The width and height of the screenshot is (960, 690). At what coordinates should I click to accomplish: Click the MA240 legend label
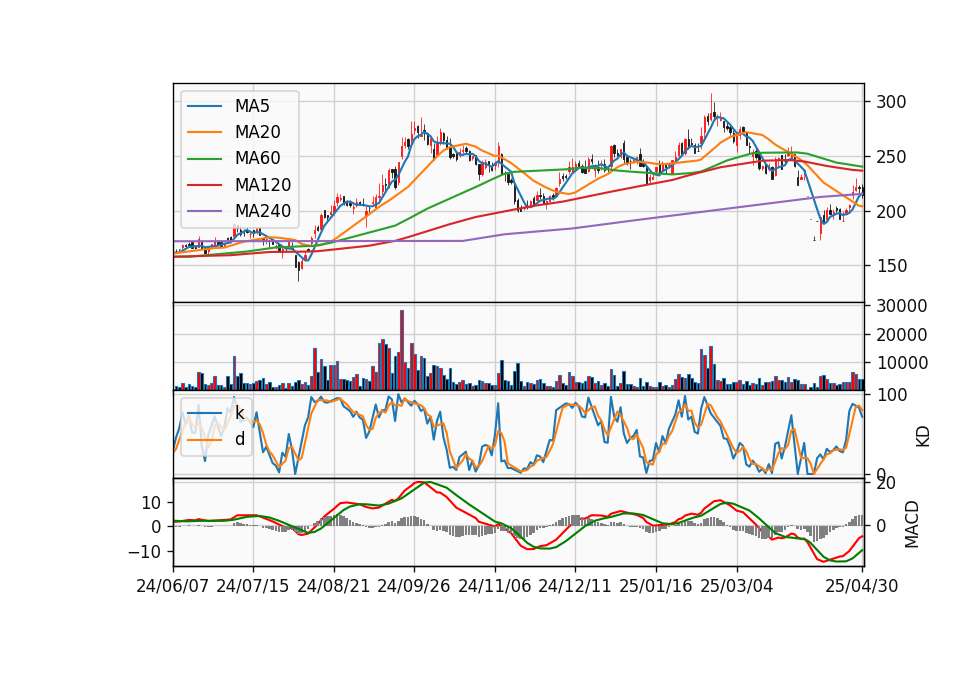tap(263, 211)
